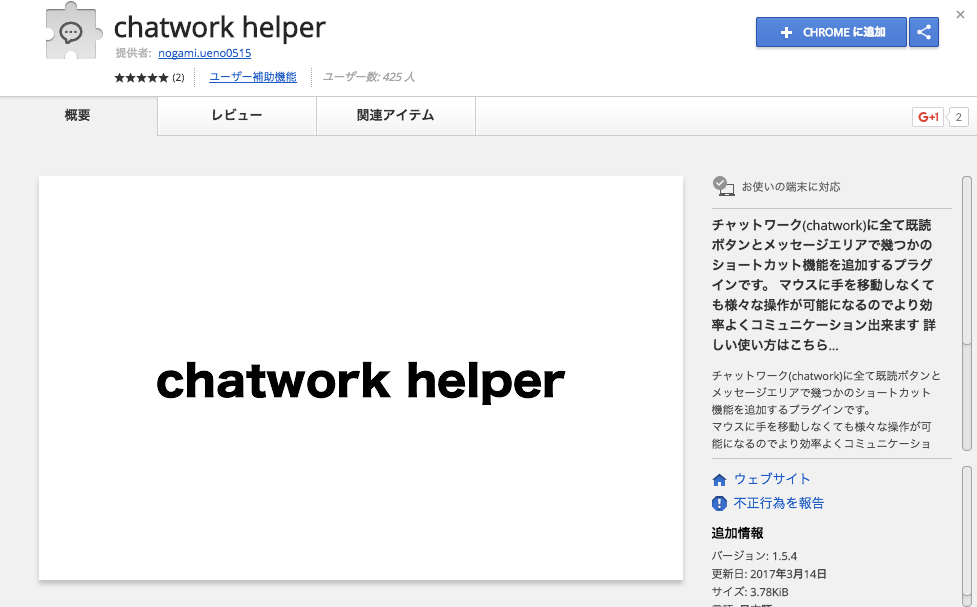
Task: Click the text サイズ: 3.78KiB
Action: coord(750,592)
